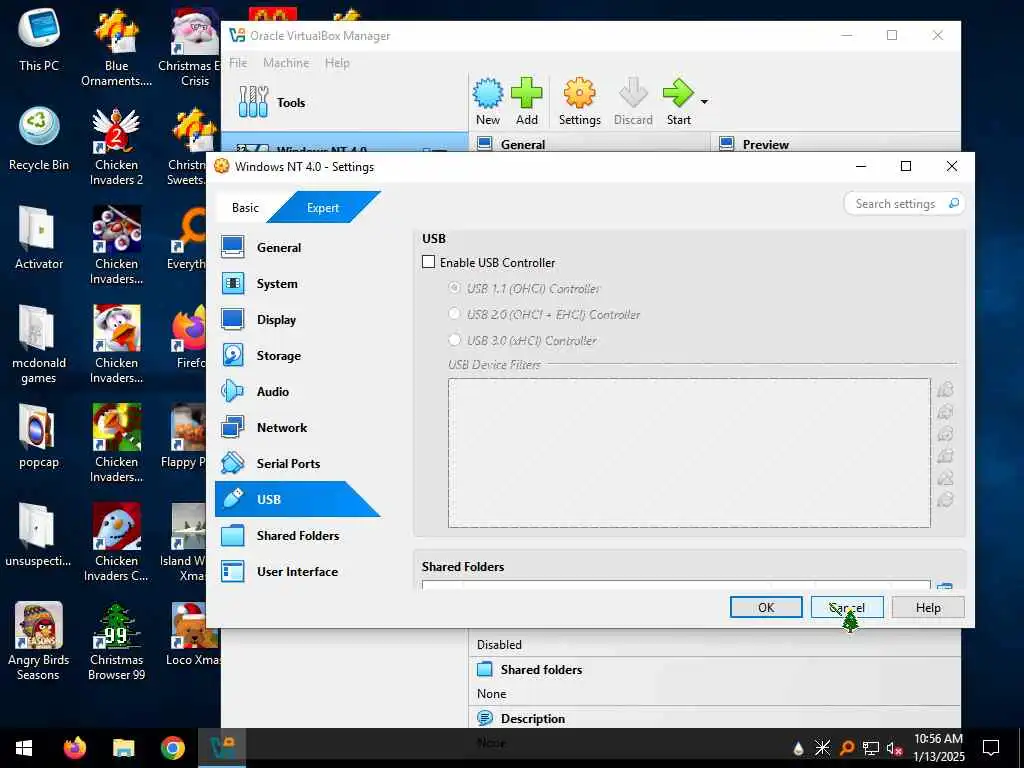
Task: Open the Recycle Bin desktop icon
Action: coord(39,139)
